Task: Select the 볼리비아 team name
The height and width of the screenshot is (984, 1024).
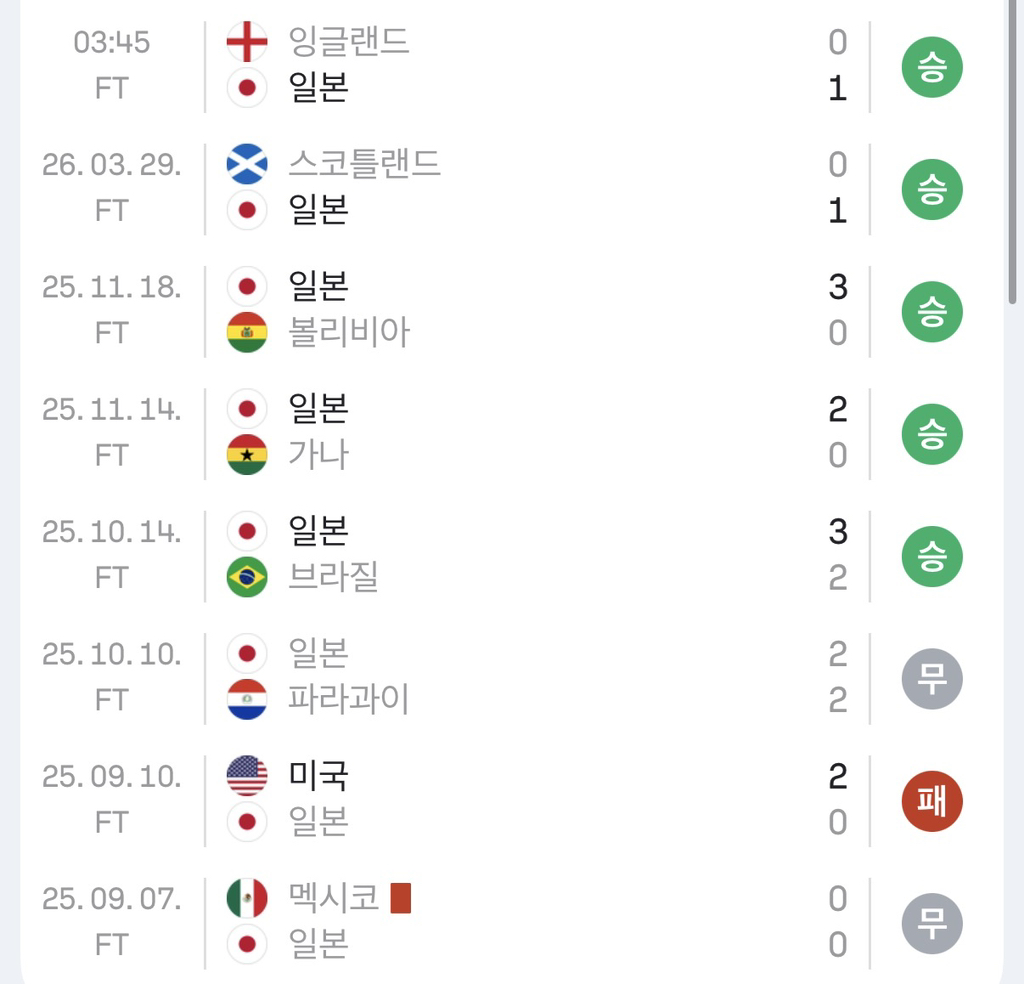Action: pos(348,333)
